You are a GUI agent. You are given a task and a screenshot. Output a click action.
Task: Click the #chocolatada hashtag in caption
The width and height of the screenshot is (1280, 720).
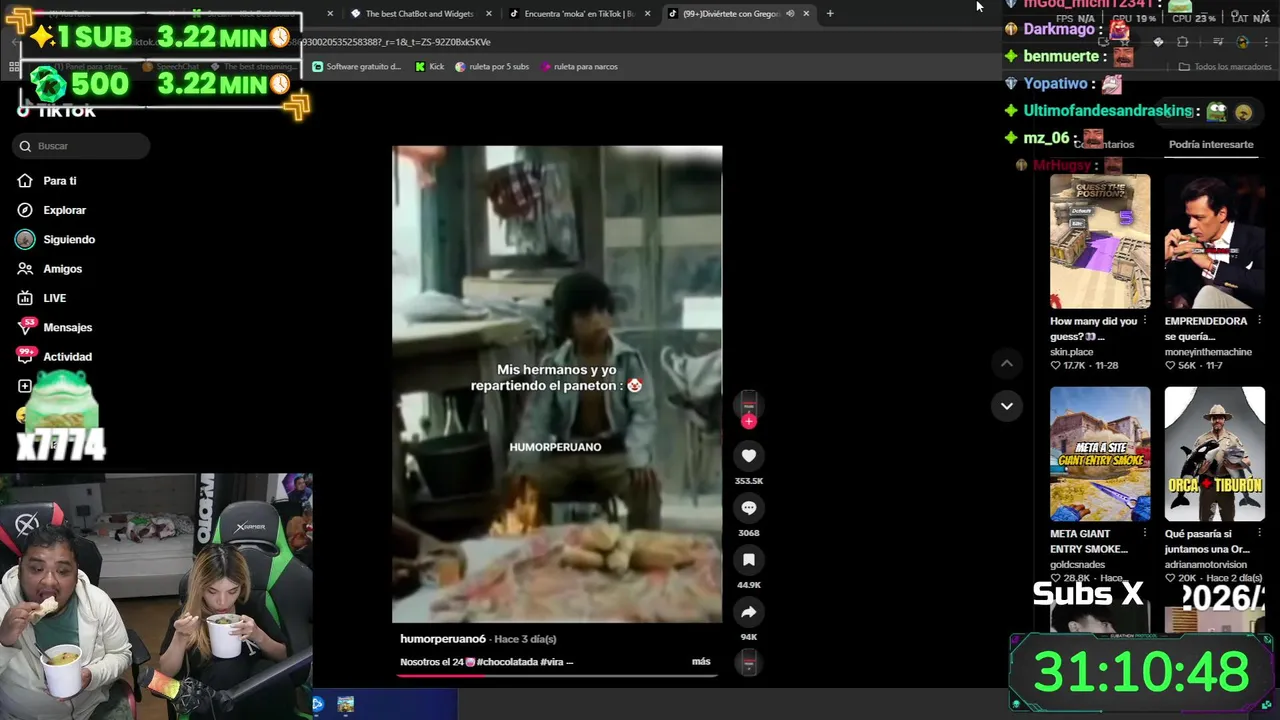[x=507, y=662]
